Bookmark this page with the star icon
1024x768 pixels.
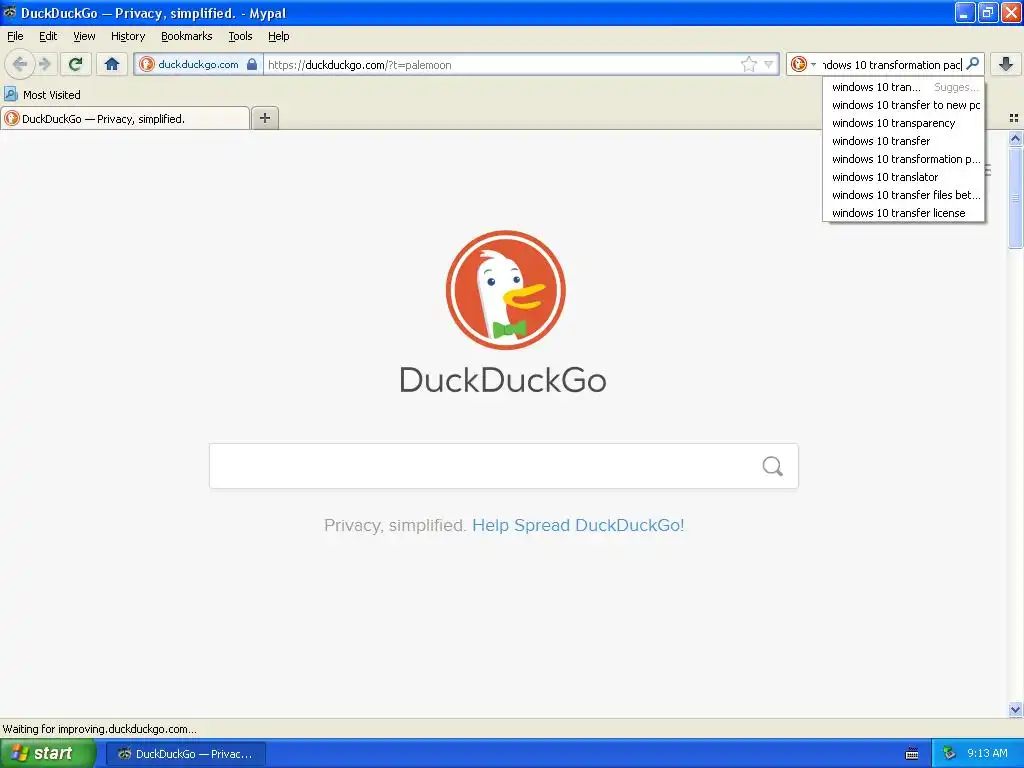748,64
